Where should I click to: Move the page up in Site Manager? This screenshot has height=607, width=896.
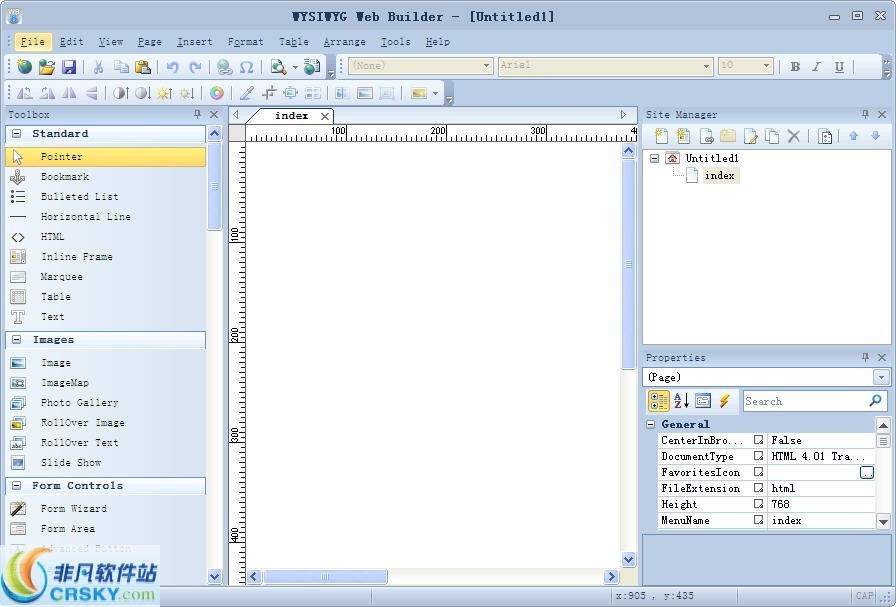click(x=854, y=136)
